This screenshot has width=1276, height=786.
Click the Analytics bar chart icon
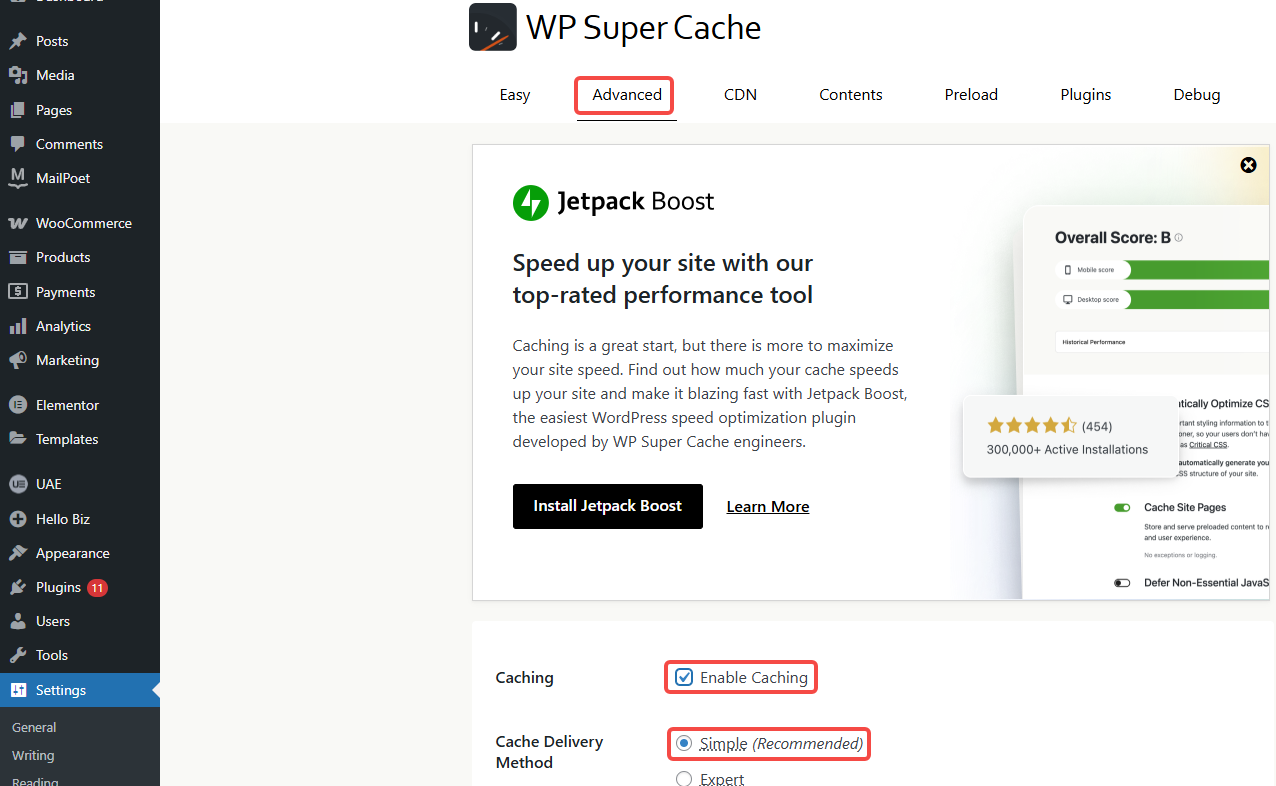[x=17, y=326]
